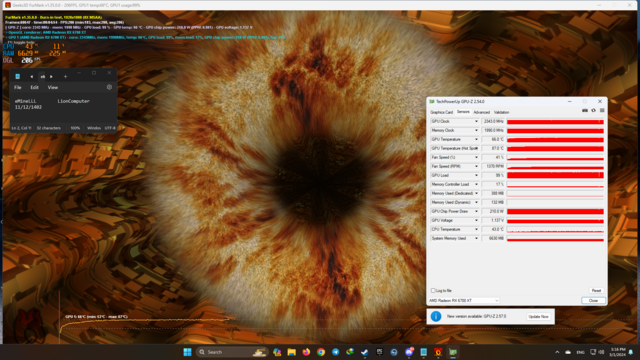Open Notepad's View menu
Image resolution: width=640 pixels, height=360 pixels.
point(53,87)
